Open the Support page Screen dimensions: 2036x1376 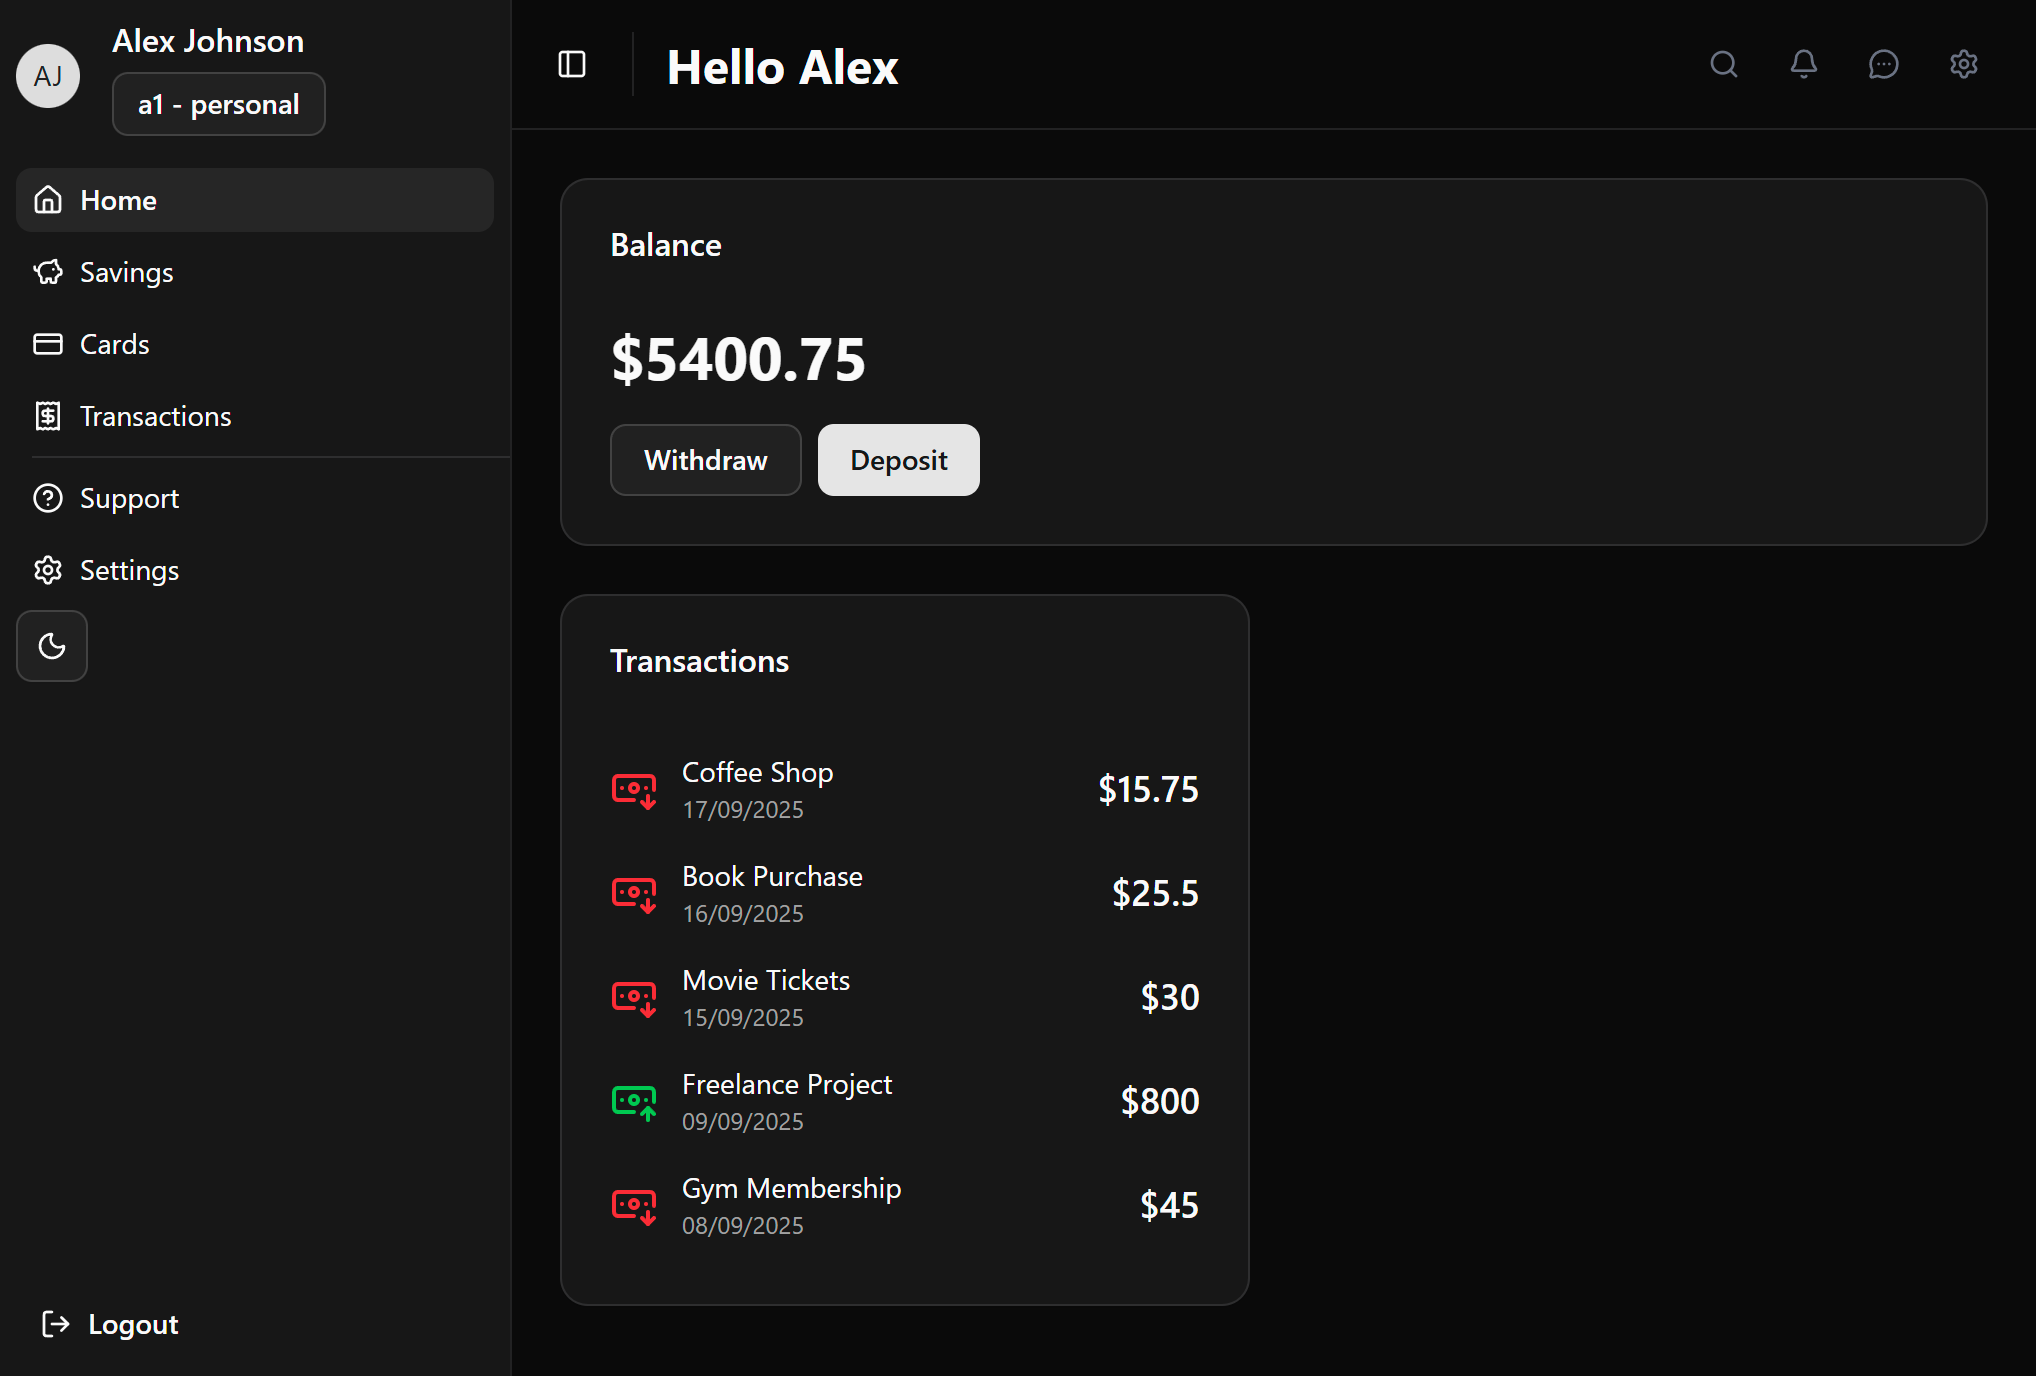[x=129, y=498]
